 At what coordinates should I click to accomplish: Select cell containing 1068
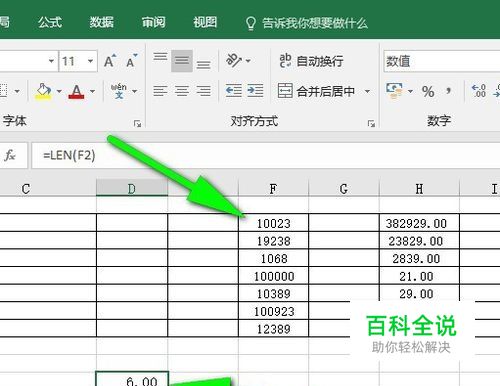(273, 258)
